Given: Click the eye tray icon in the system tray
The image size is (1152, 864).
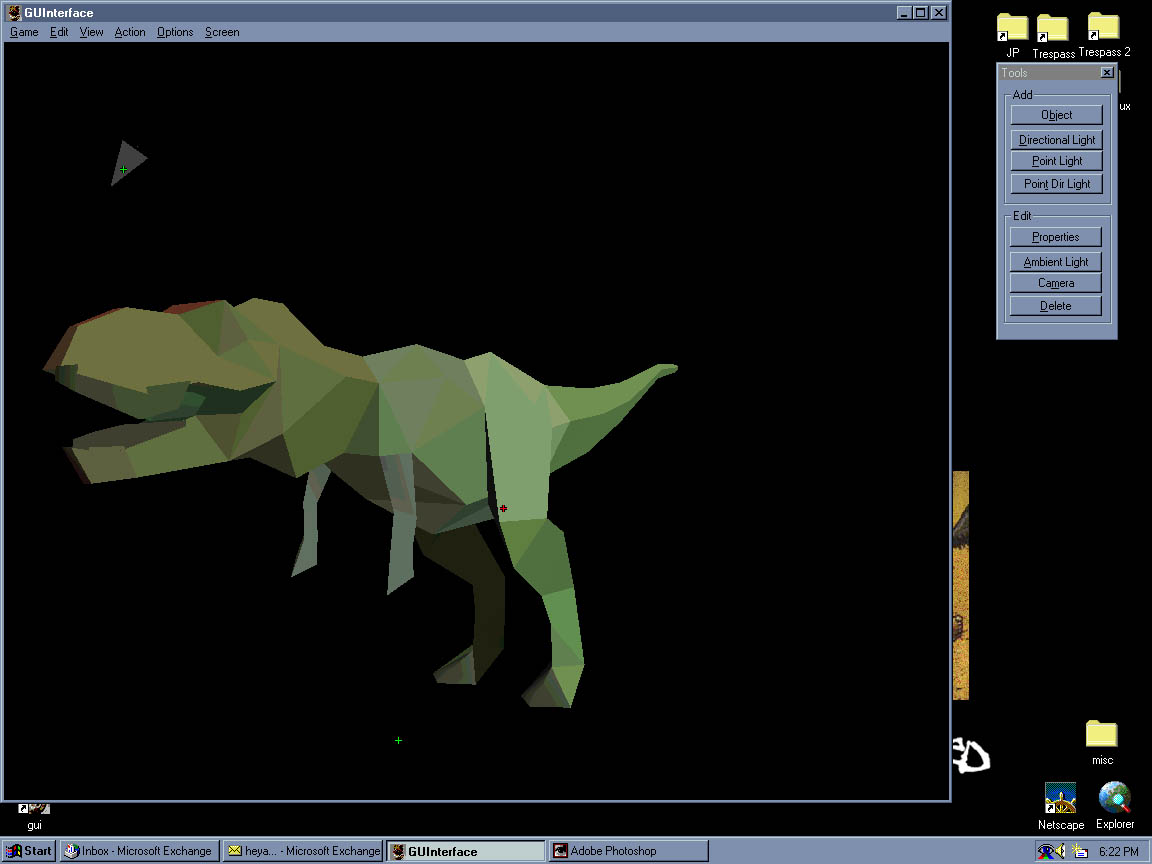Looking at the screenshot, I should (x=1045, y=852).
